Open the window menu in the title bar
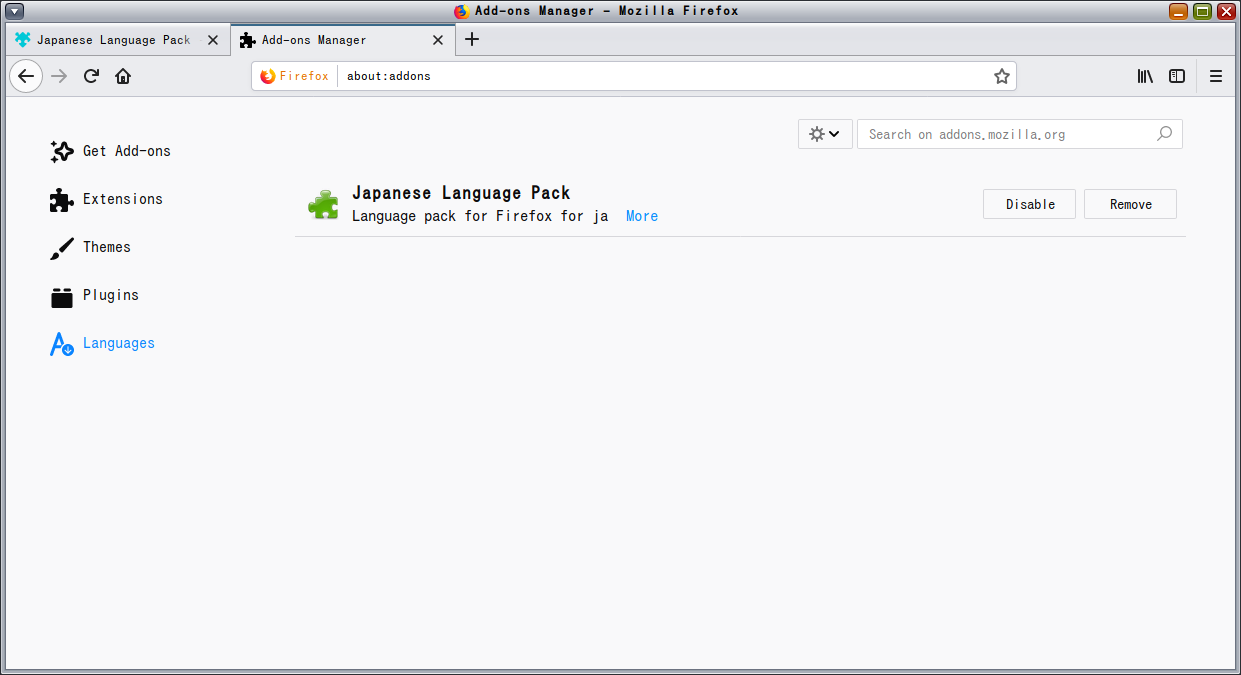The height and width of the screenshot is (675, 1241). 14,11
